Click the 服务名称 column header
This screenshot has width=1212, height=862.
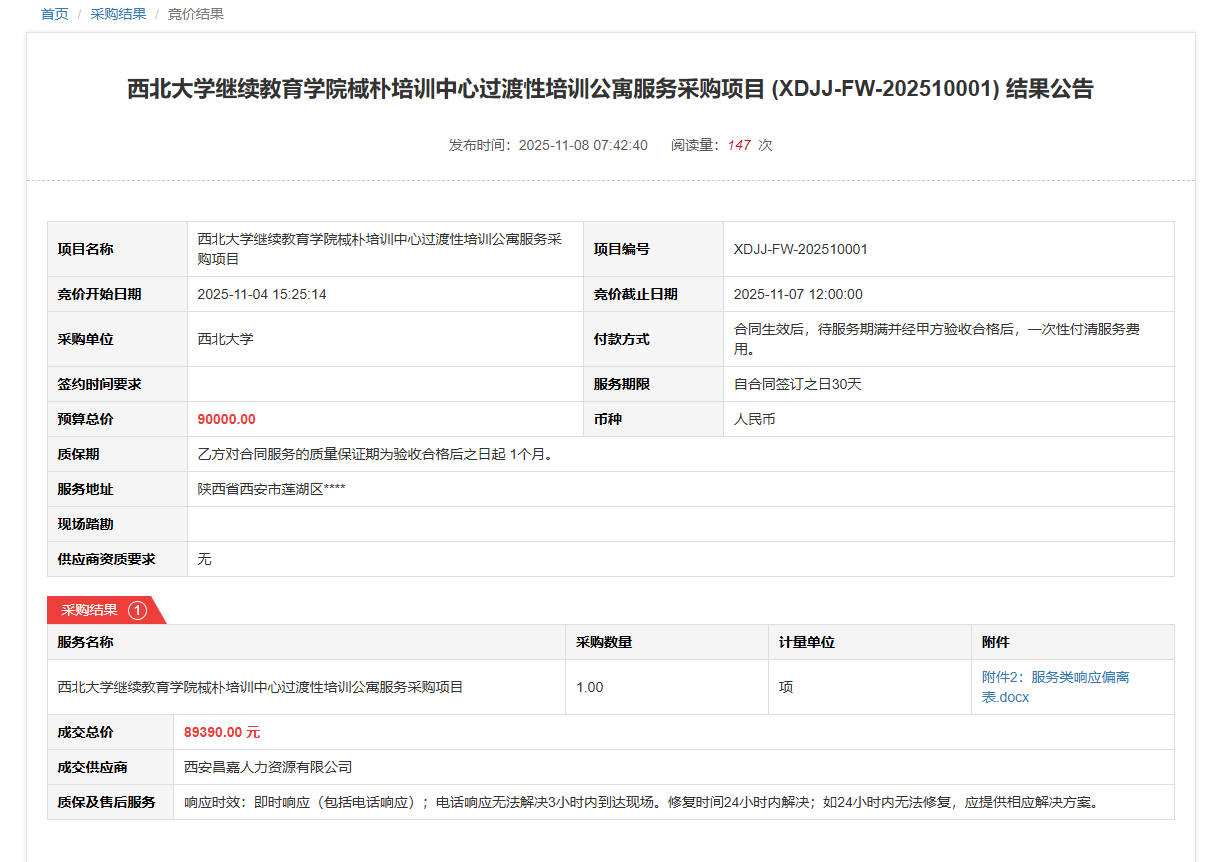coord(85,642)
